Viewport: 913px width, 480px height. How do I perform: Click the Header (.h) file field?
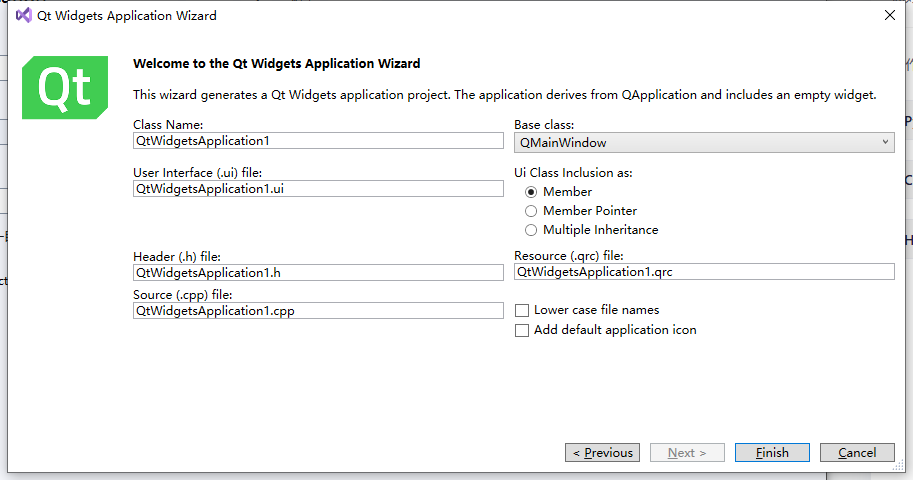click(318, 273)
